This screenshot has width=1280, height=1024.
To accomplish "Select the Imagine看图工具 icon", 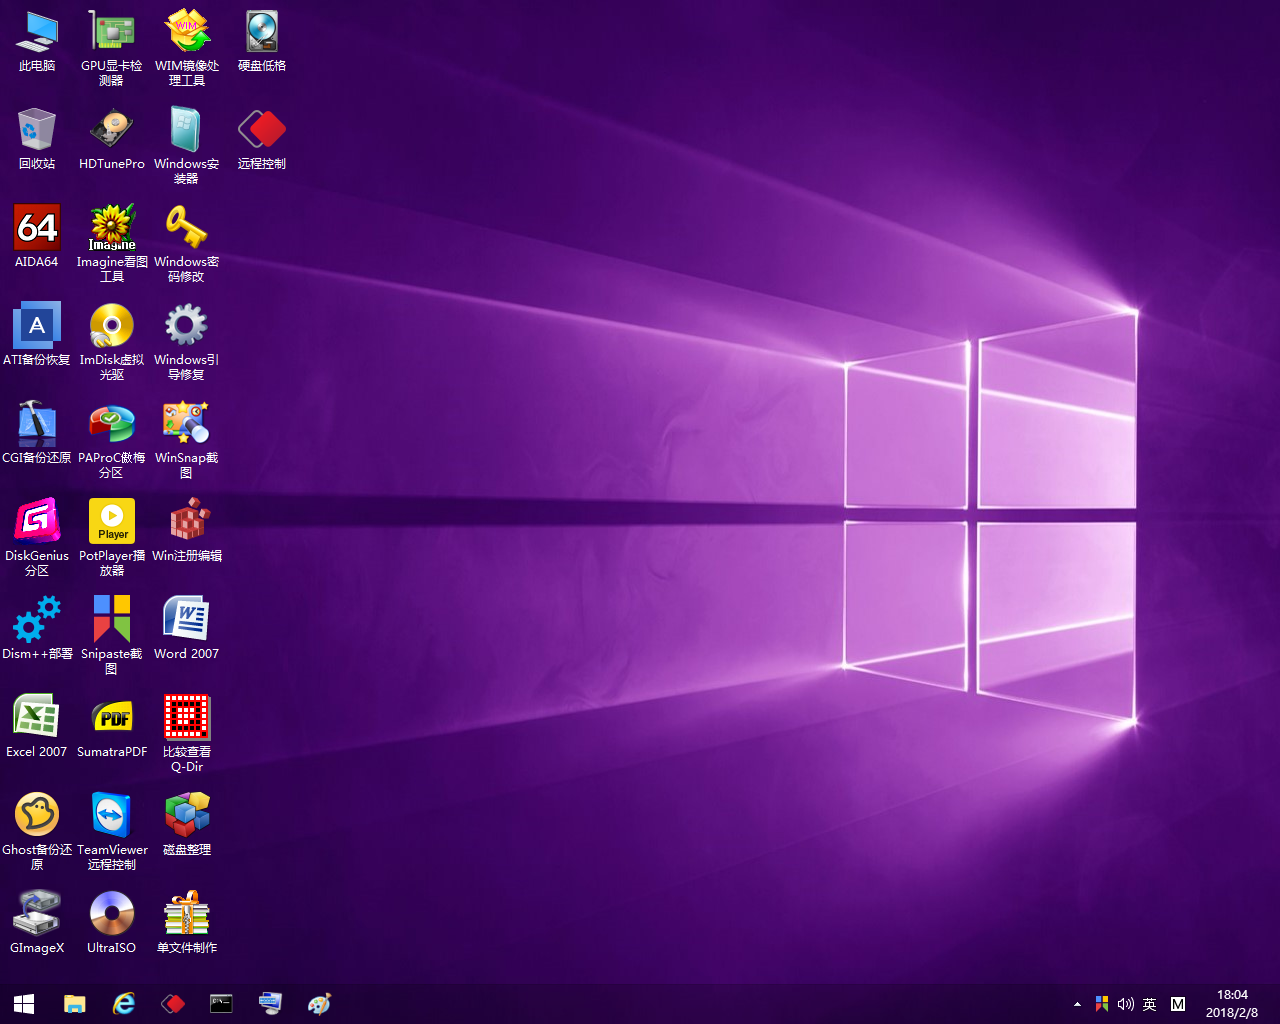I will 112,244.
